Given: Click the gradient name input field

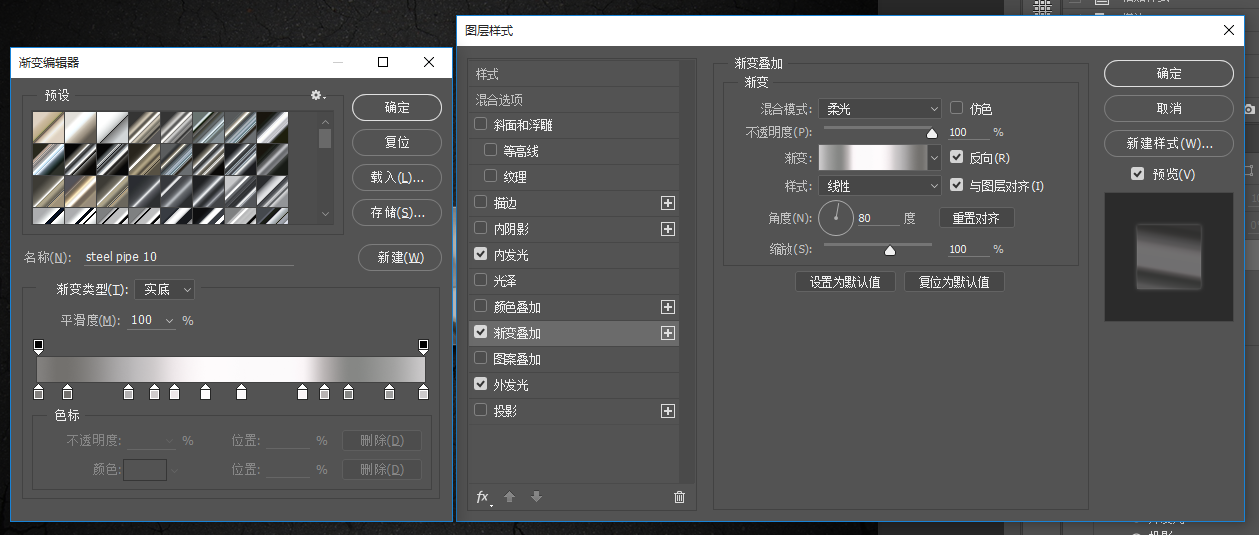Looking at the screenshot, I should (x=188, y=257).
